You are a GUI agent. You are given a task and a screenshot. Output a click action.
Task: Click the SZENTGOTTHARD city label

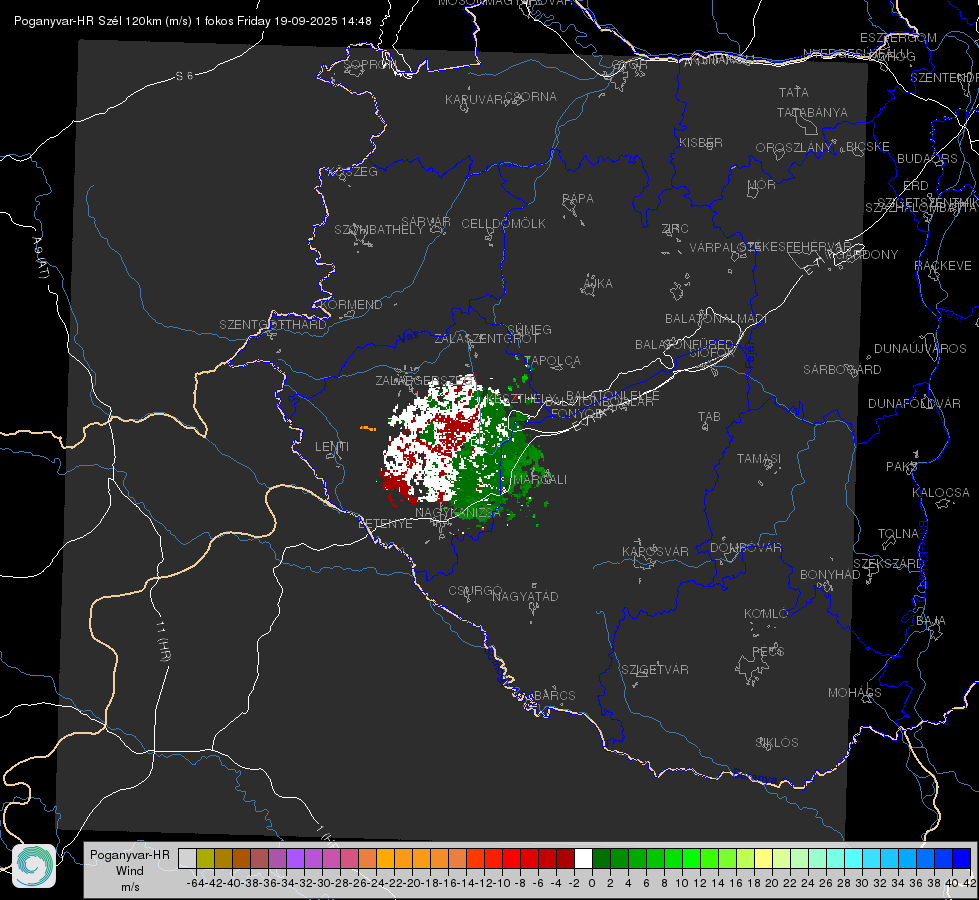pos(273,325)
